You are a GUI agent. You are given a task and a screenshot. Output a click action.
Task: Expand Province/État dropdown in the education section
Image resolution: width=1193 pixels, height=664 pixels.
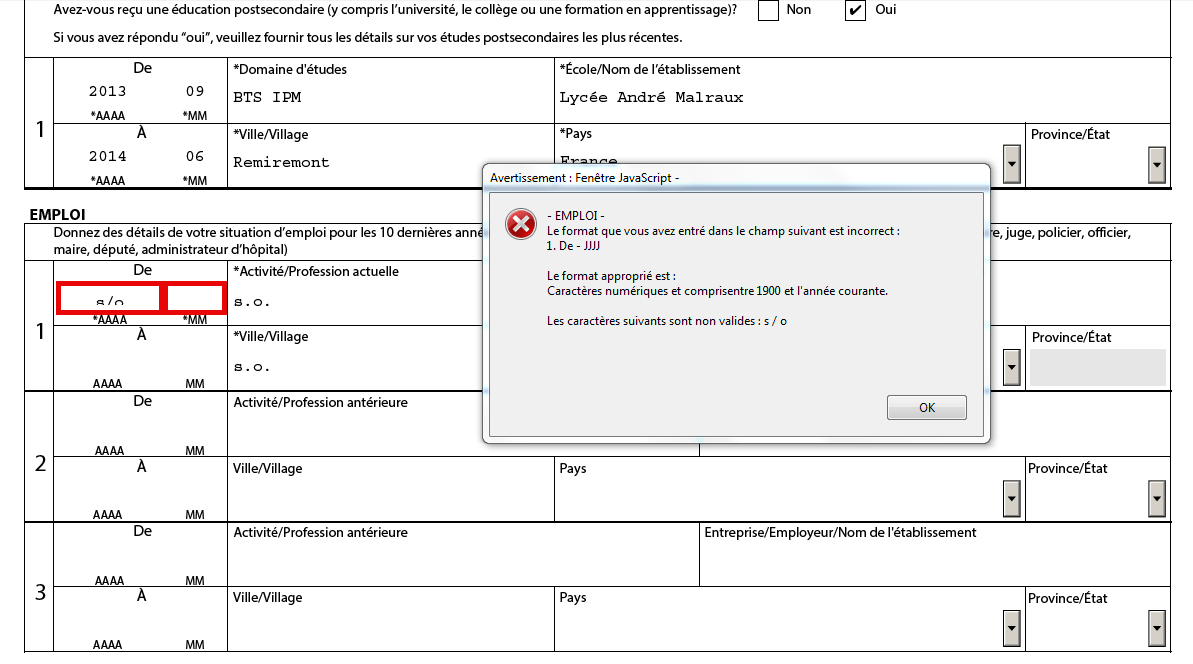click(1157, 163)
